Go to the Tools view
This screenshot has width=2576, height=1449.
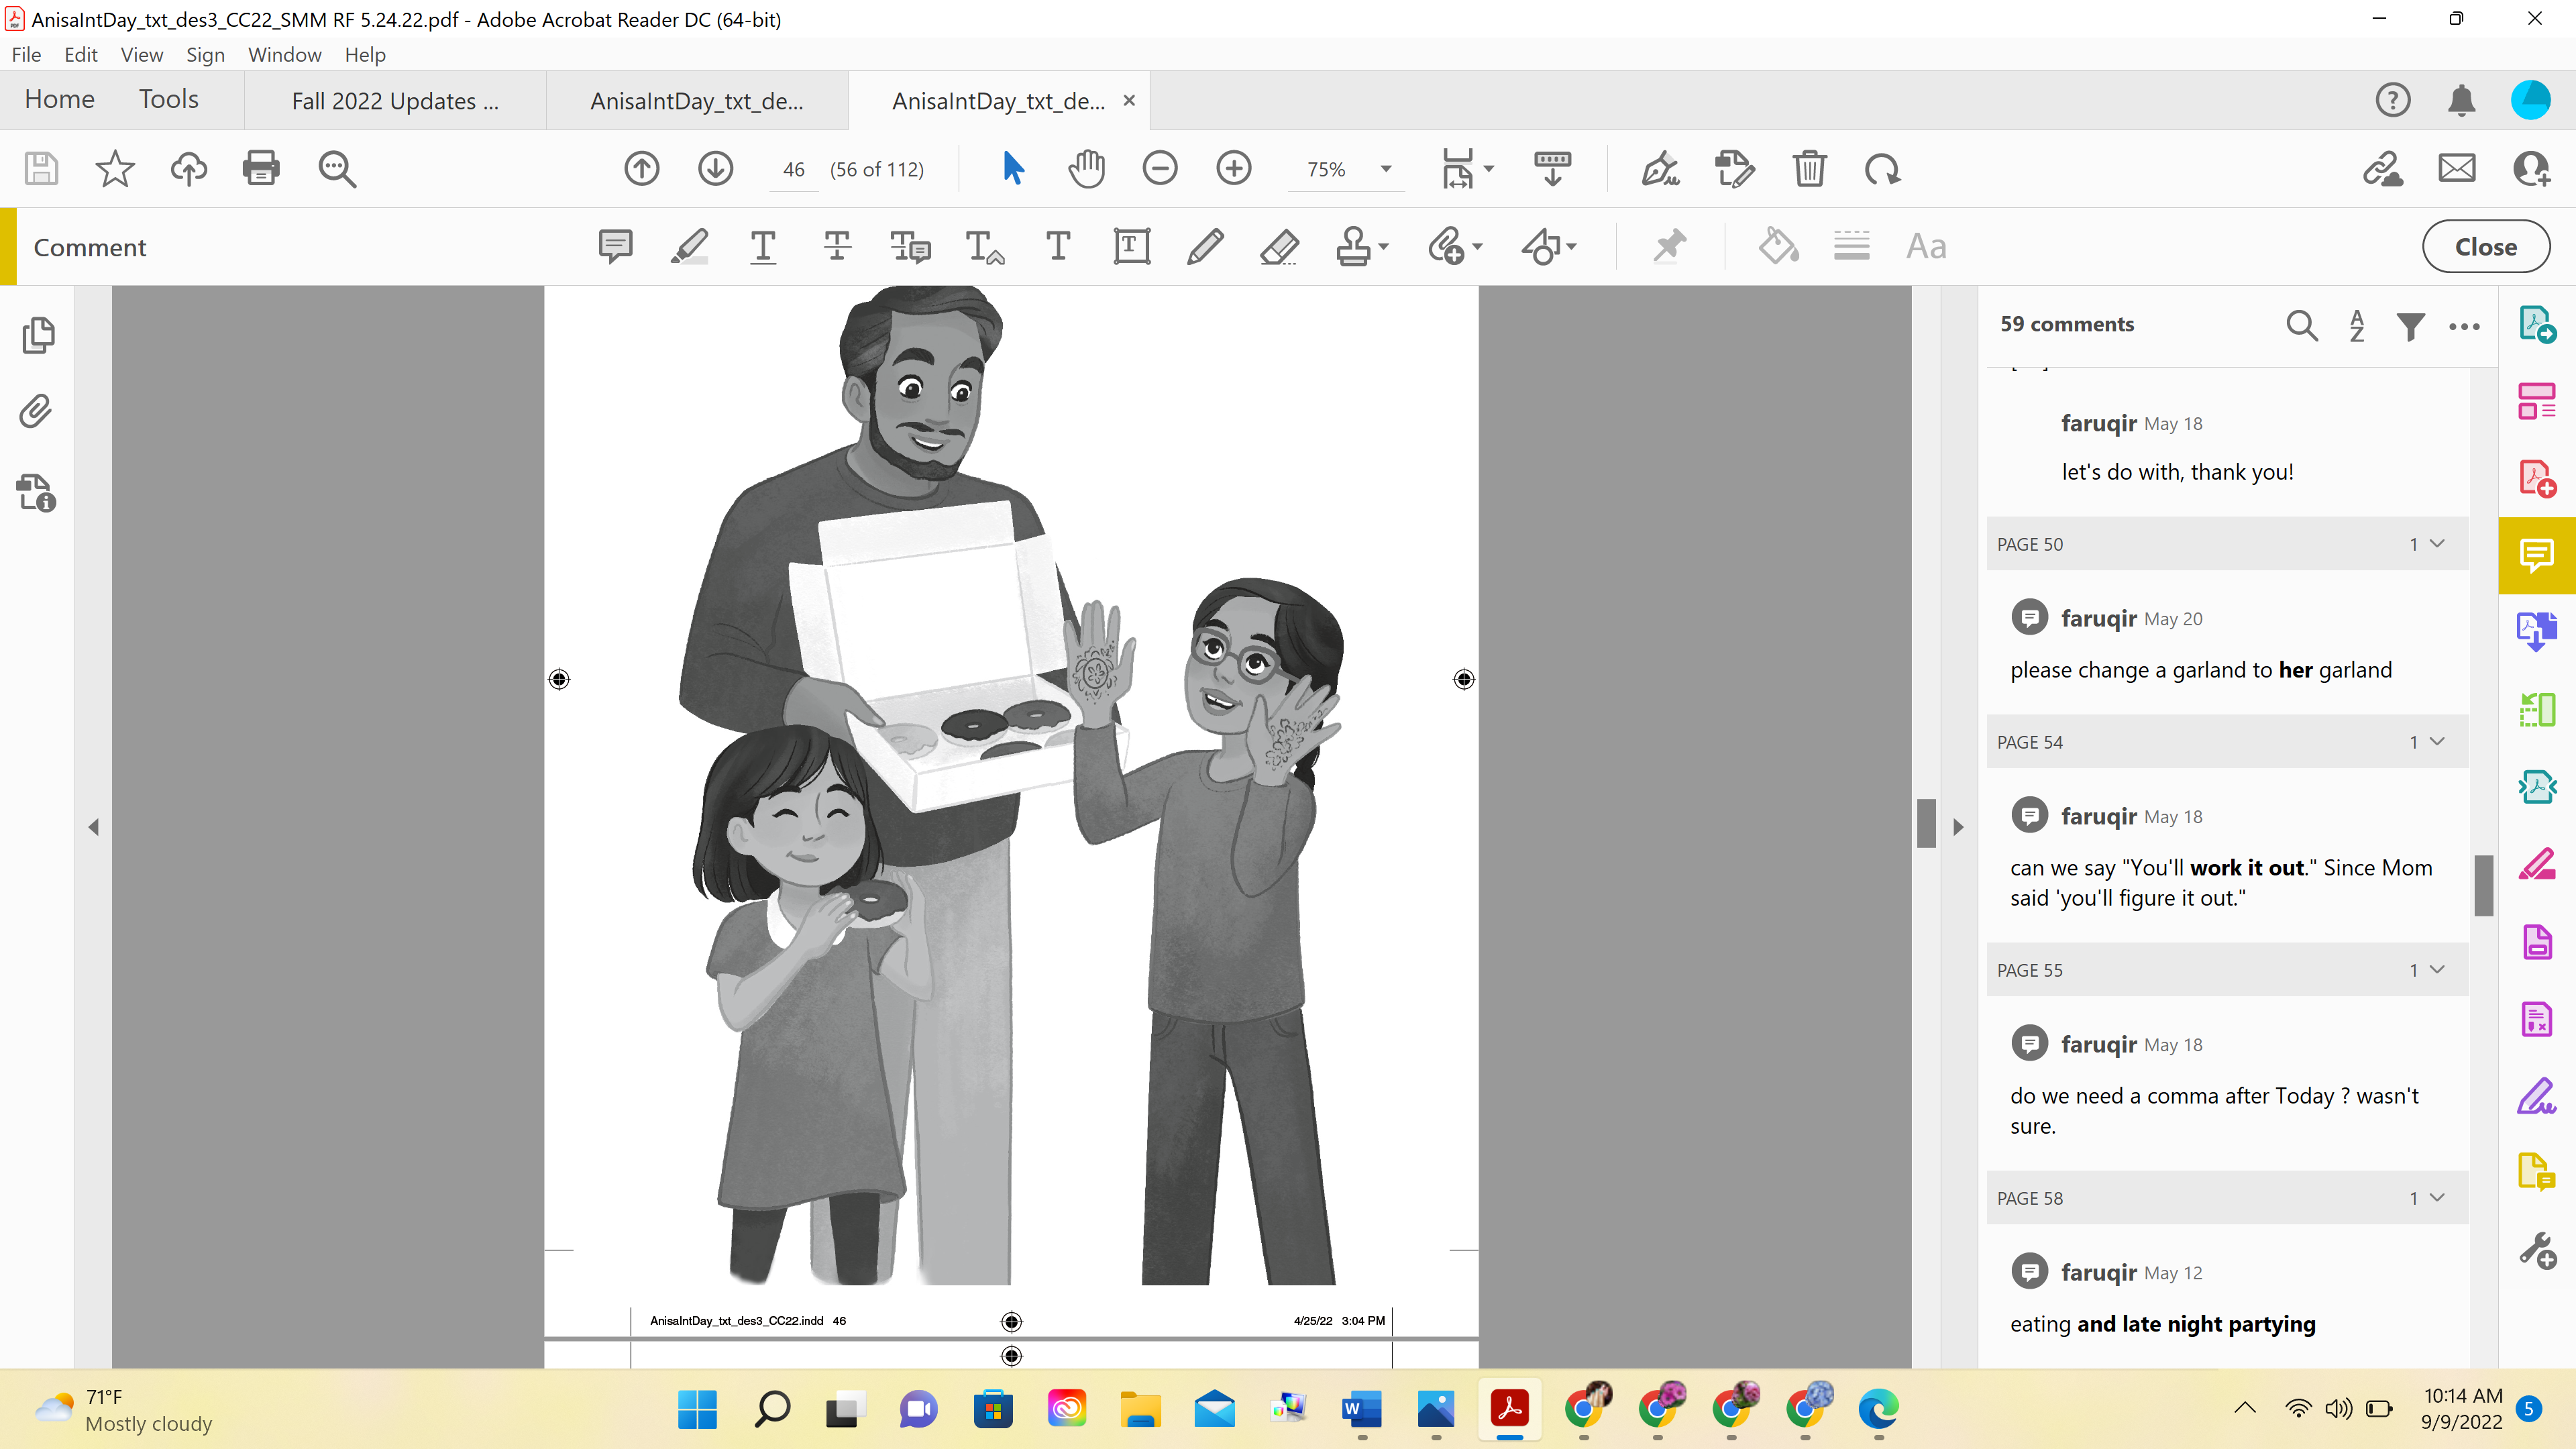pos(168,99)
